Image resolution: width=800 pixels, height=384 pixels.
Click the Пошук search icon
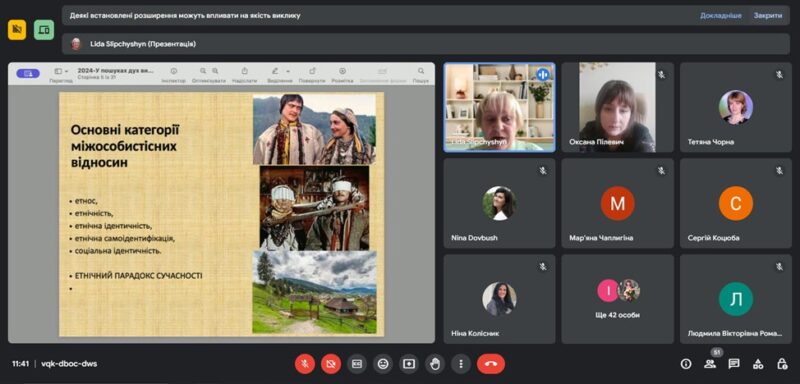click(x=421, y=71)
